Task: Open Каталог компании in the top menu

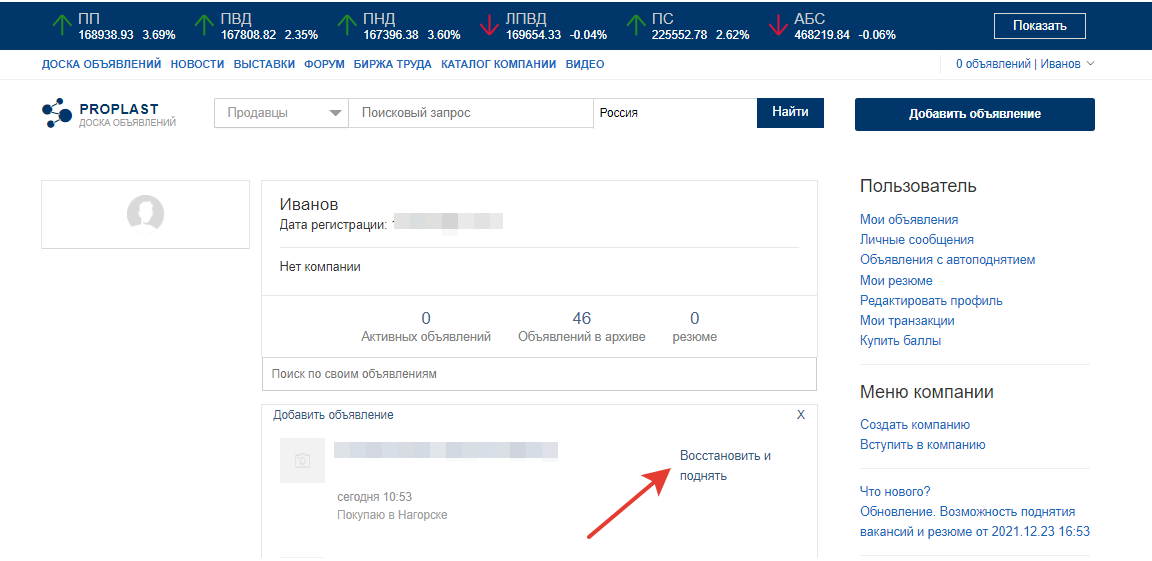Action: [499, 65]
